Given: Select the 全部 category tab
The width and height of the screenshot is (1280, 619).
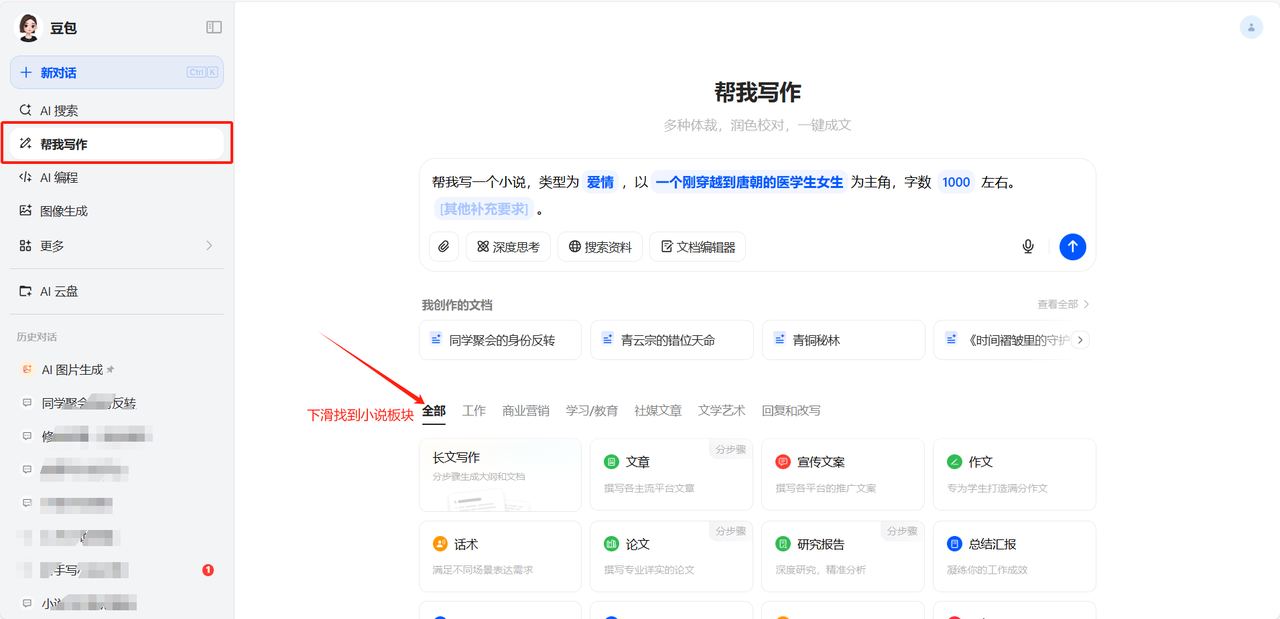Looking at the screenshot, I should [x=434, y=410].
